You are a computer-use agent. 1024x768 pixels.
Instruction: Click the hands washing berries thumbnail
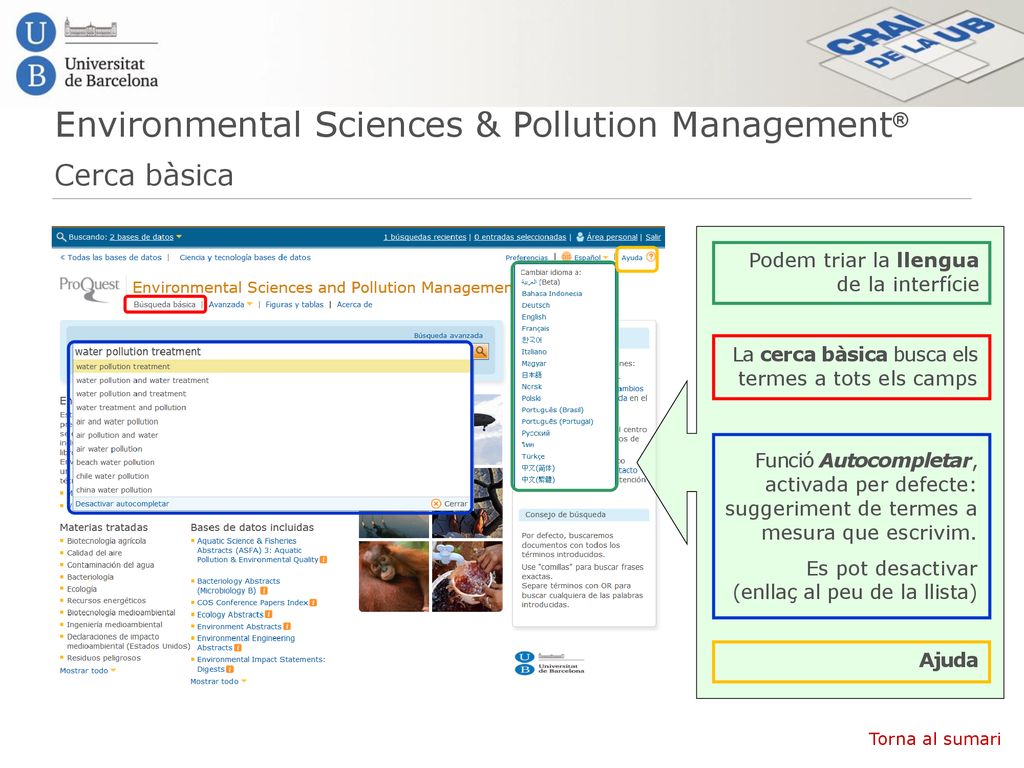coord(467,576)
